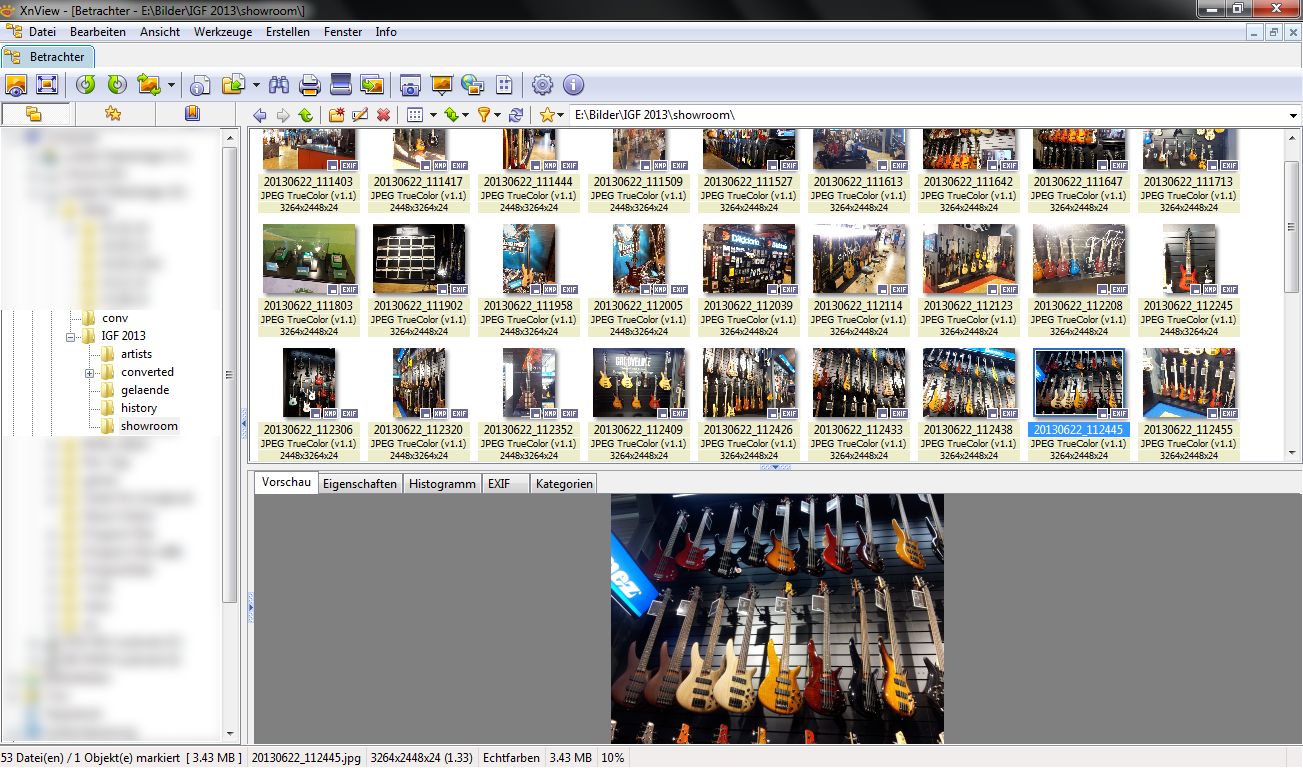Open the Fenster menu

[x=343, y=32]
